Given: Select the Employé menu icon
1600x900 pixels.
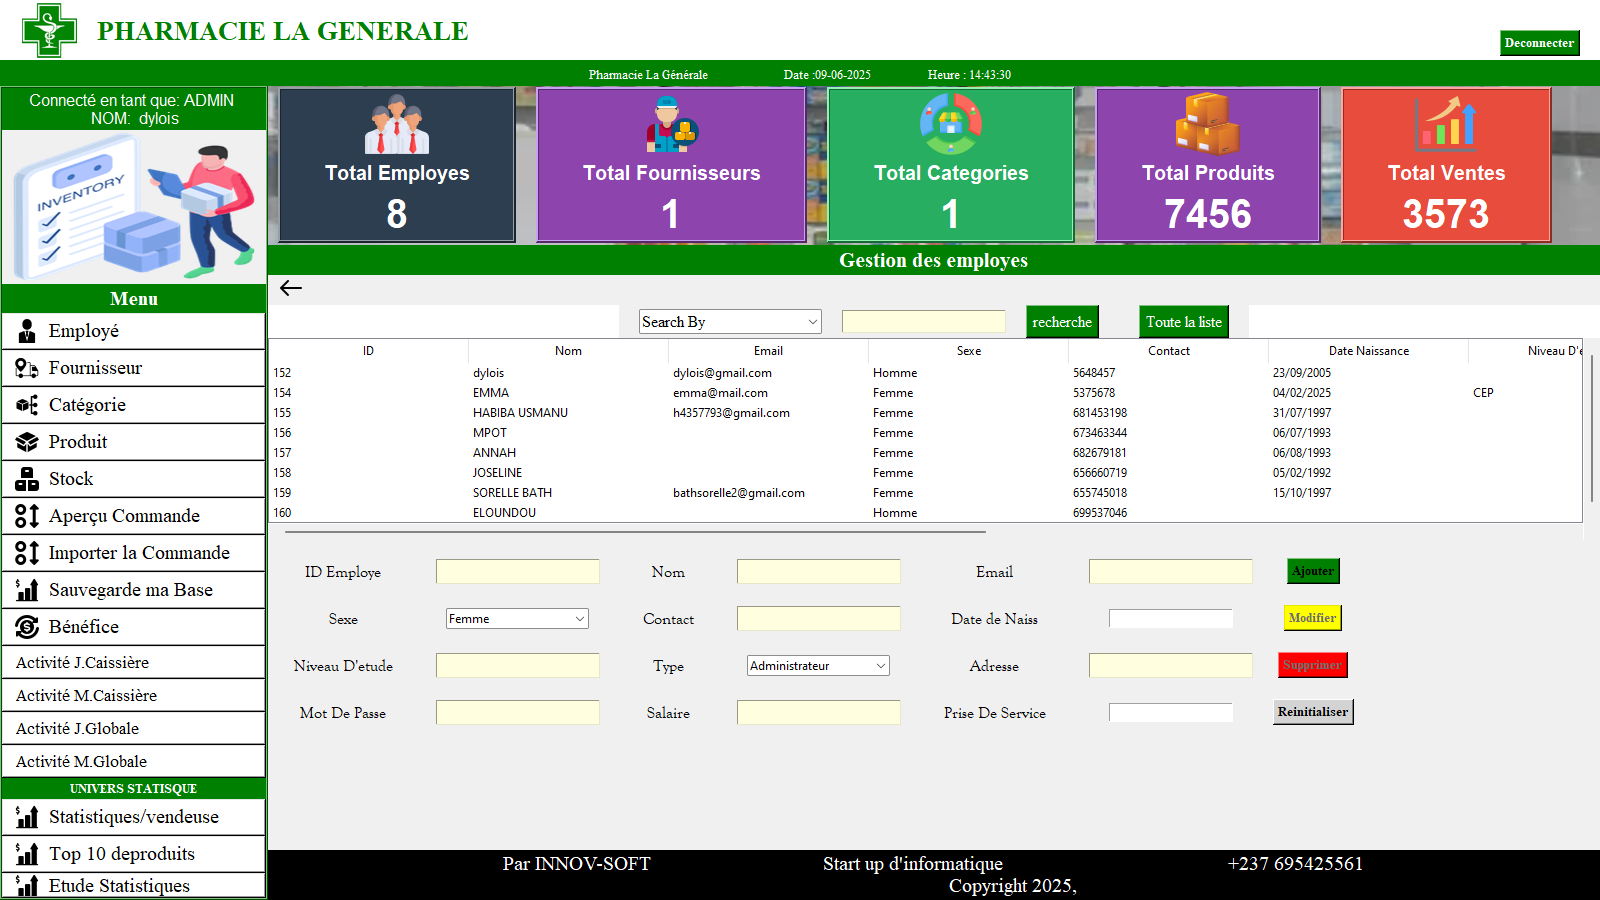Looking at the screenshot, I should 25,330.
